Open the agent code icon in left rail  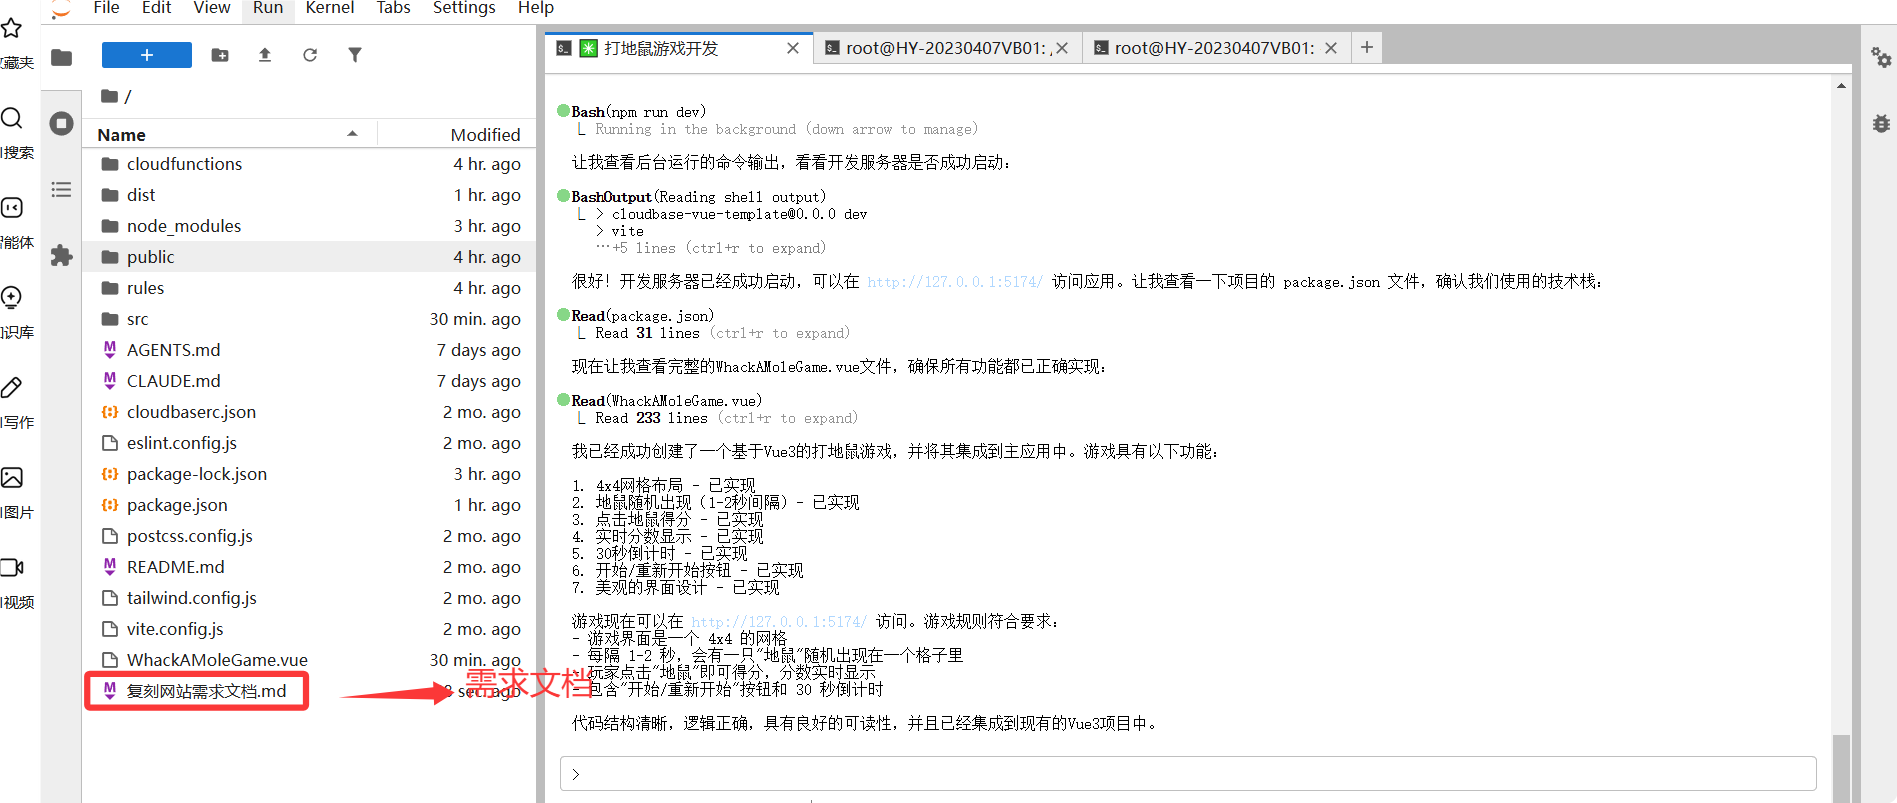pyautogui.click(x=12, y=208)
